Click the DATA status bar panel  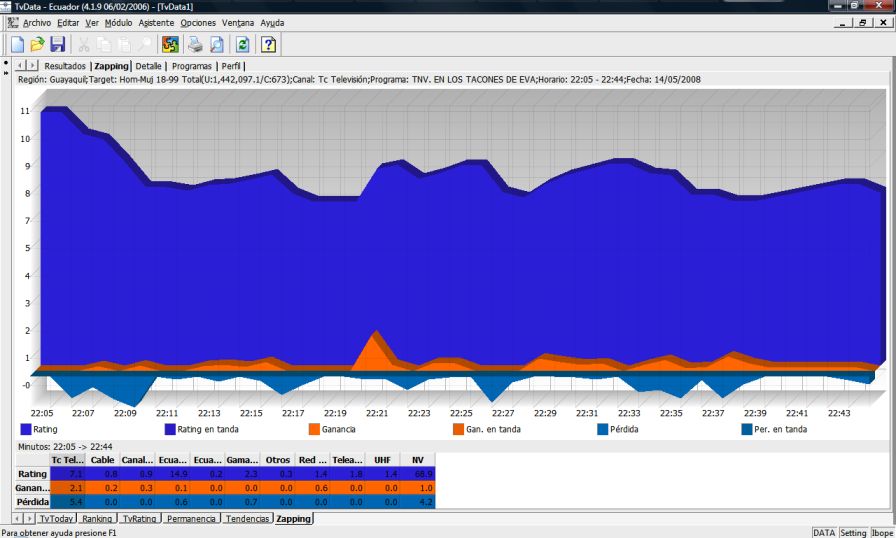click(824, 532)
